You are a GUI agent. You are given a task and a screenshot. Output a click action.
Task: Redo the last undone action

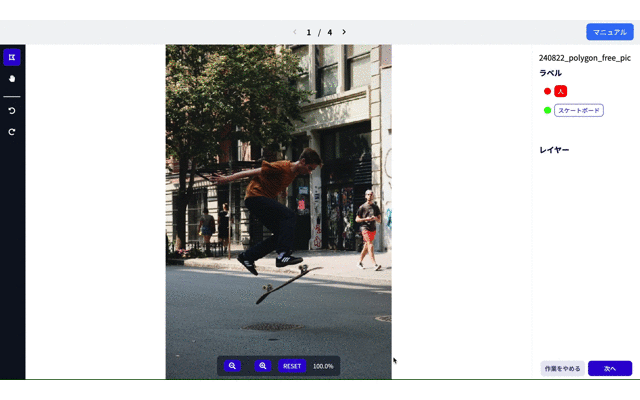point(12,132)
